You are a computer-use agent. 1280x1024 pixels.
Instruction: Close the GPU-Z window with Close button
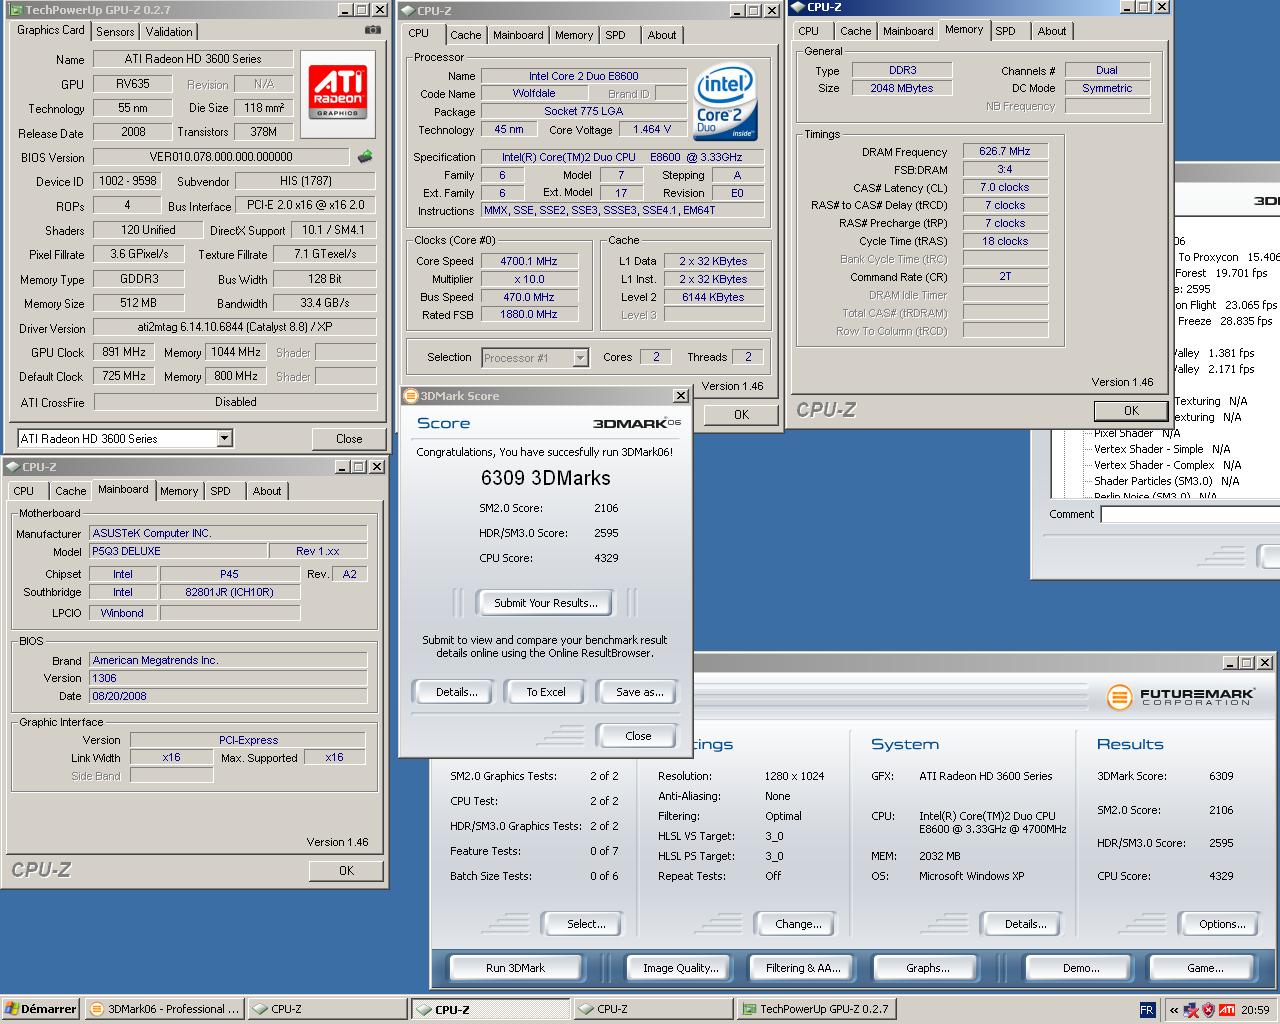(x=349, y=438)
